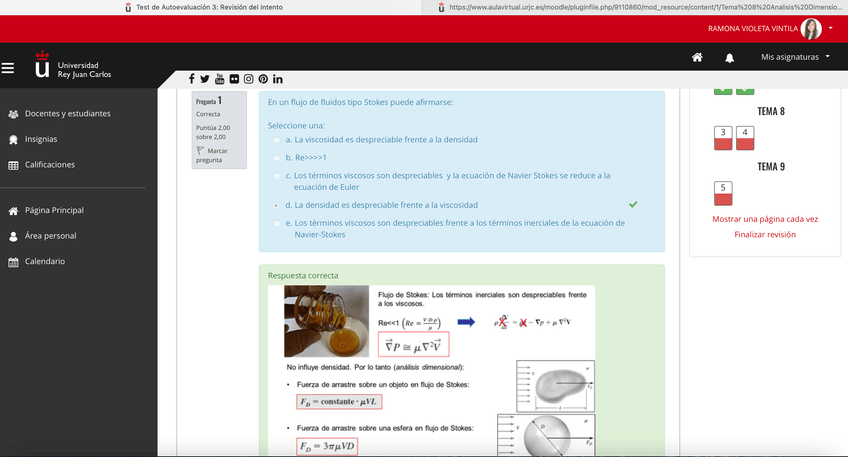
Task: Click the TEMA 9 heading
Action: tap(771, 167)
